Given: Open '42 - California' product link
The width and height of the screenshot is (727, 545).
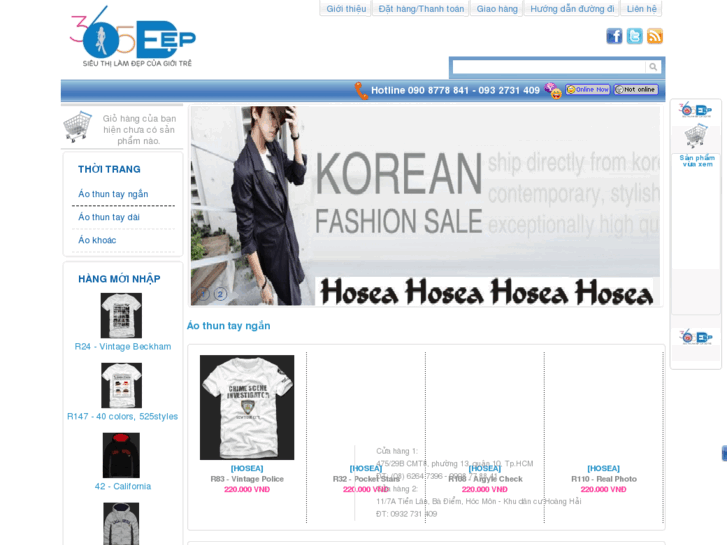Looking at the screenshot, I should 123,486.
